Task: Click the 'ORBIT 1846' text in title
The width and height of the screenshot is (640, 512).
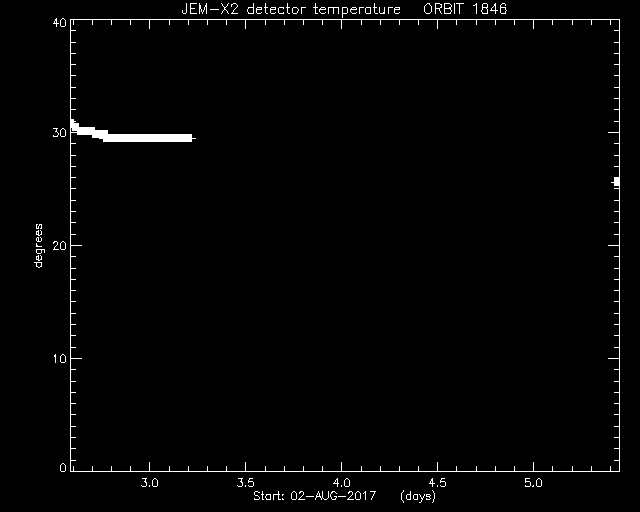Action: (465, 9)
